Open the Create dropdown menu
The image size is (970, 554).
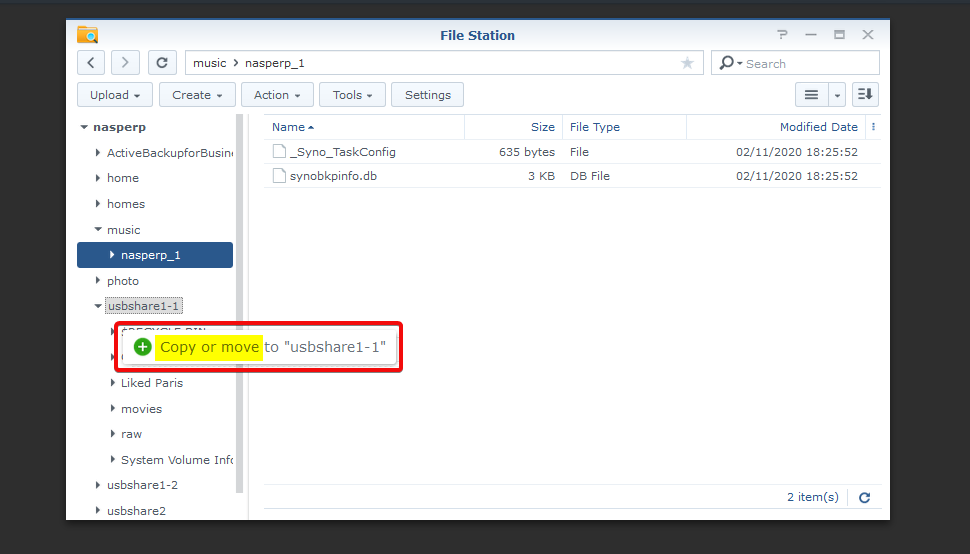tap(197, 95)
